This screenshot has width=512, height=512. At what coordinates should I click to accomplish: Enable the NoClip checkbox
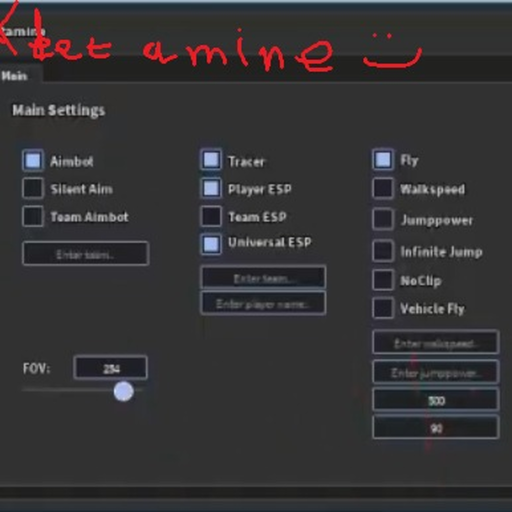tap(383, 280)
